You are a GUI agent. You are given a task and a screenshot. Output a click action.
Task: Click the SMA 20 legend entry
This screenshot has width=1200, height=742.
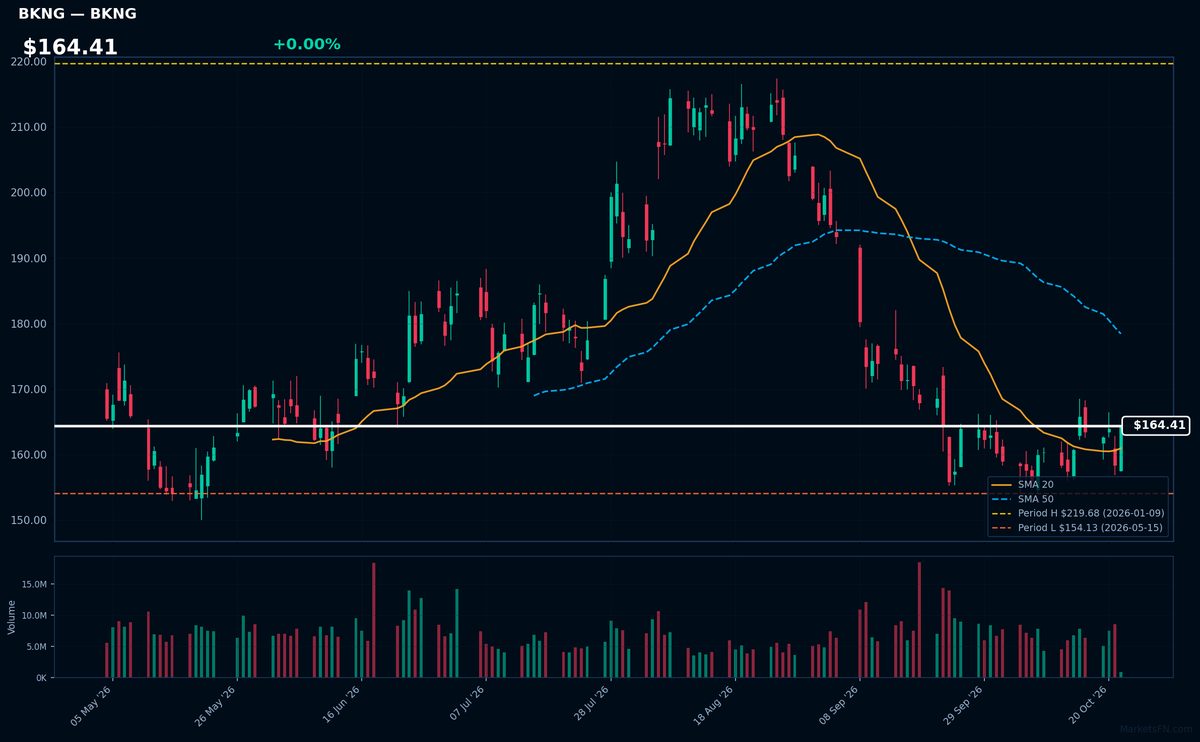click(x=1022, y=484)
